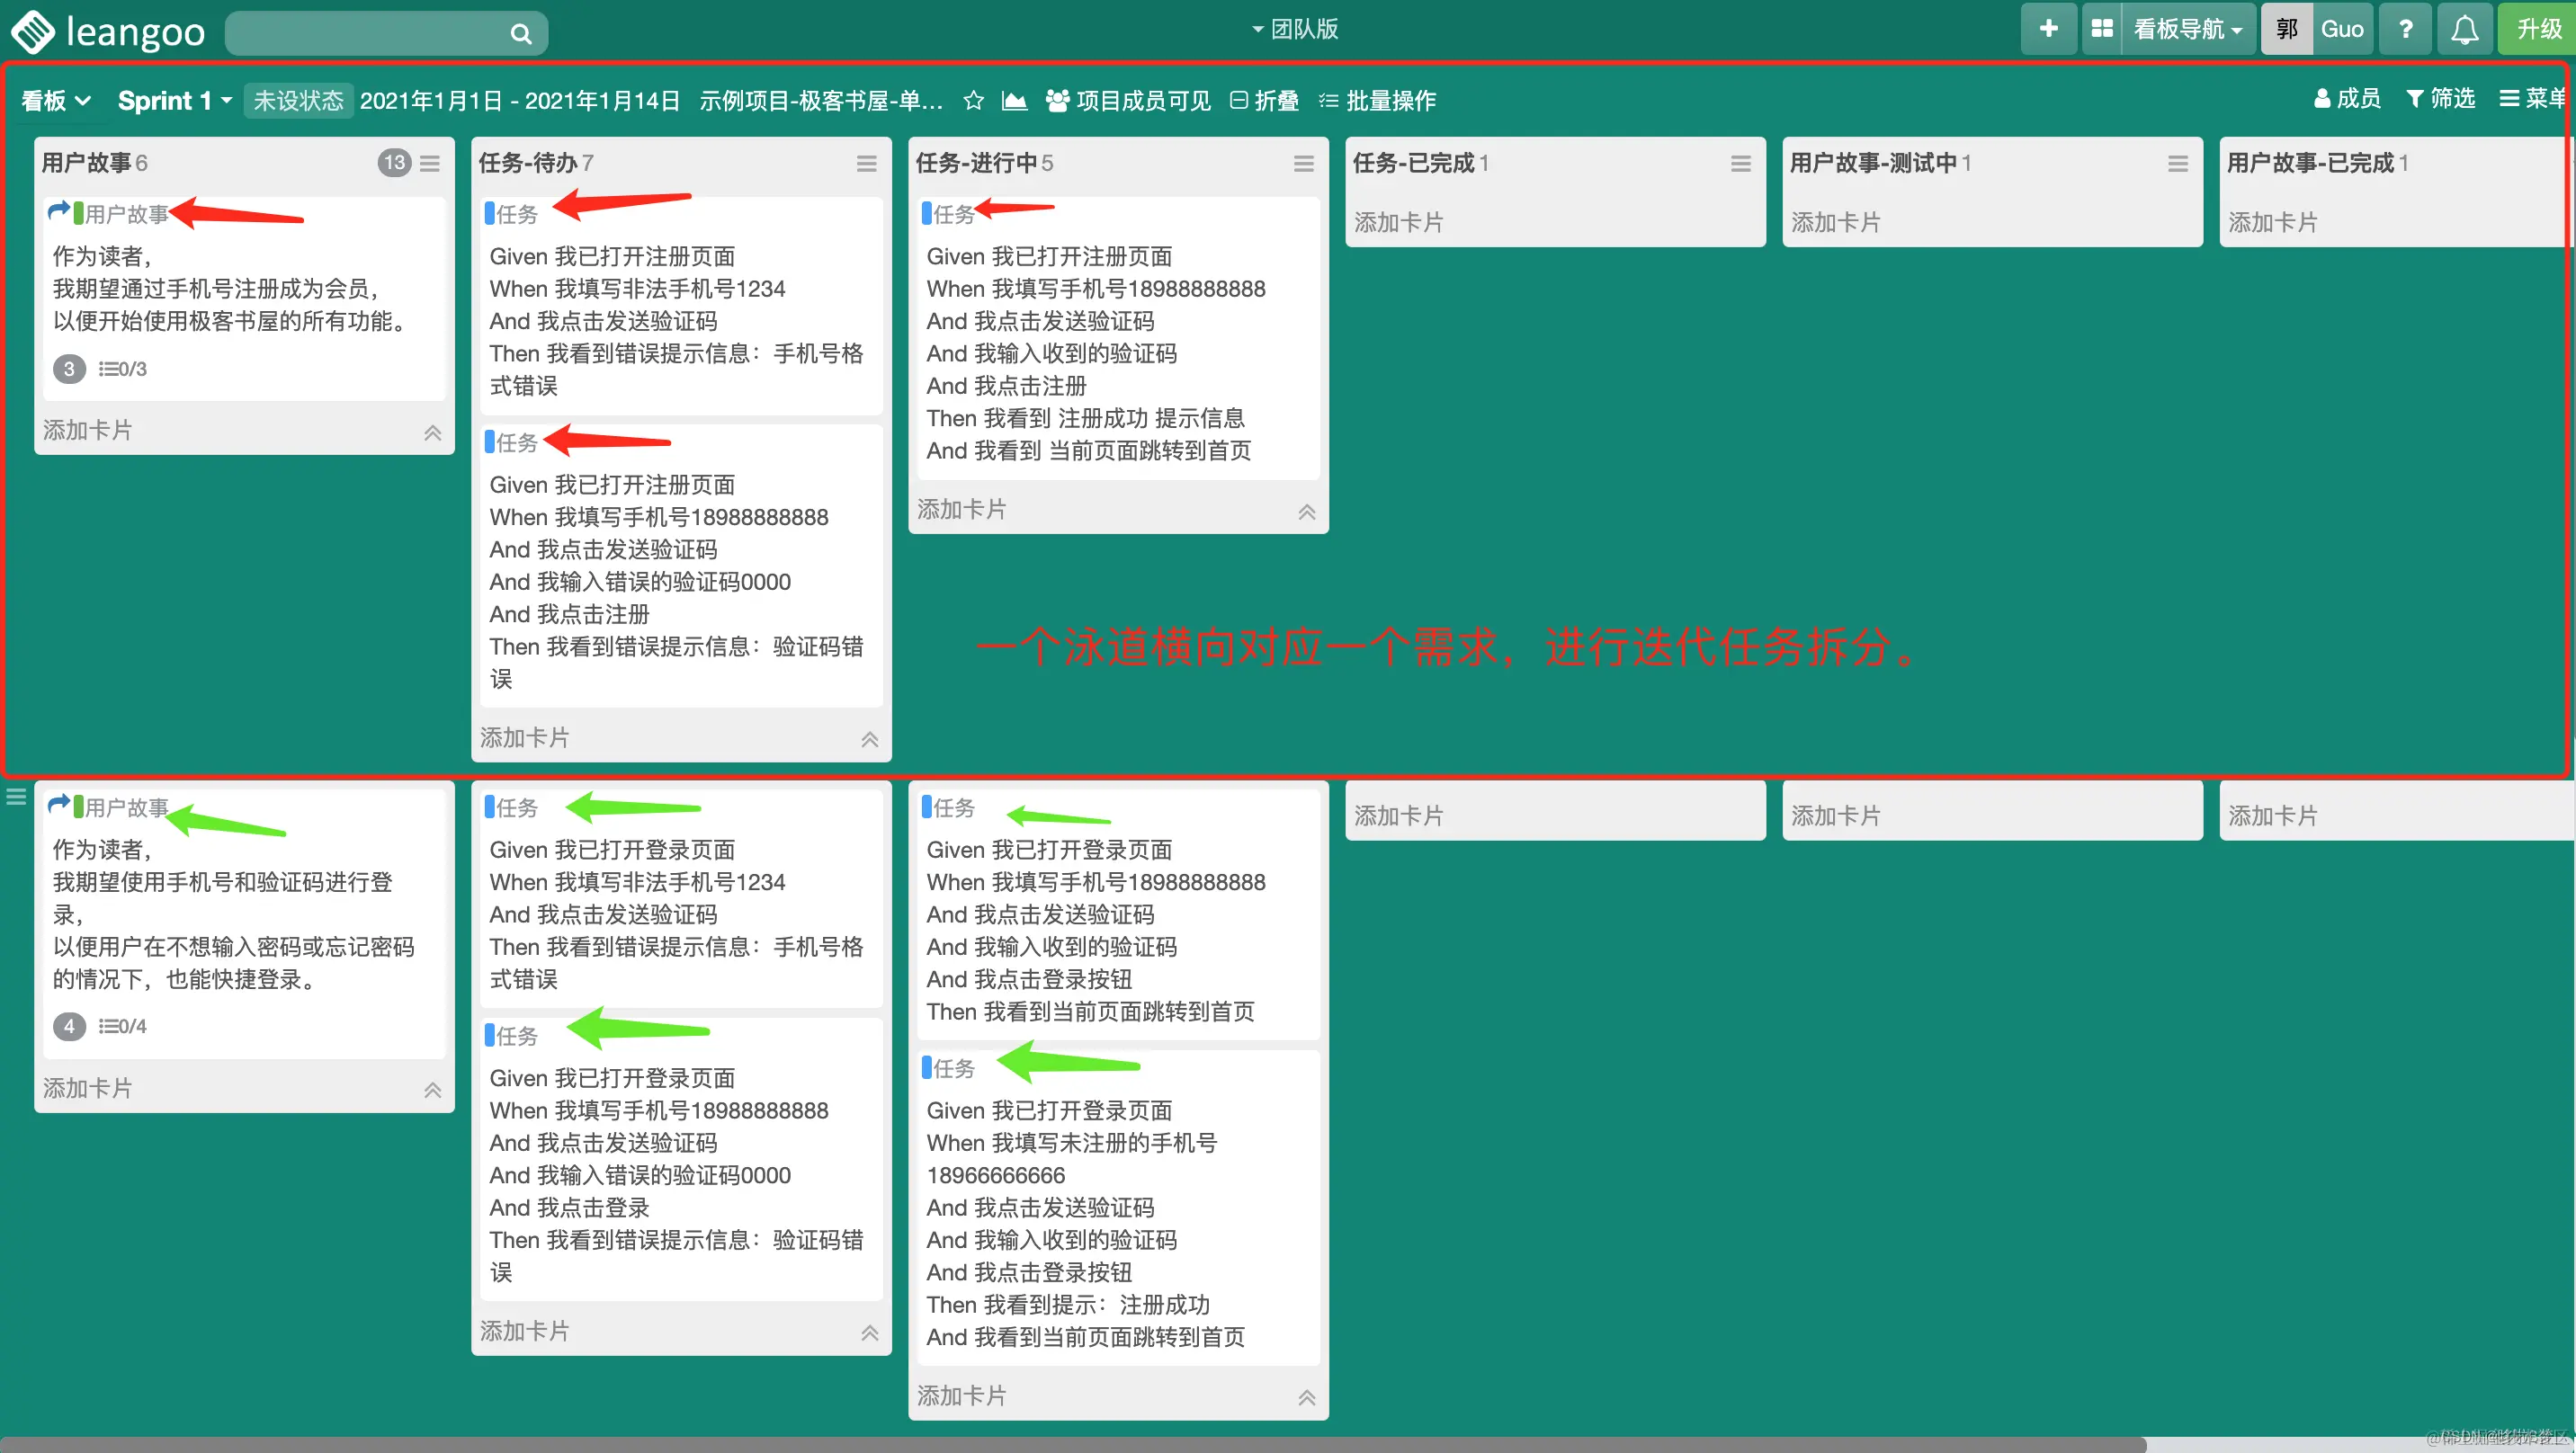Image resolution: width=2576 pixels, height=1453 pixels.
Task: Enable 批量操作 batch mode
Action: point(1378,100)
